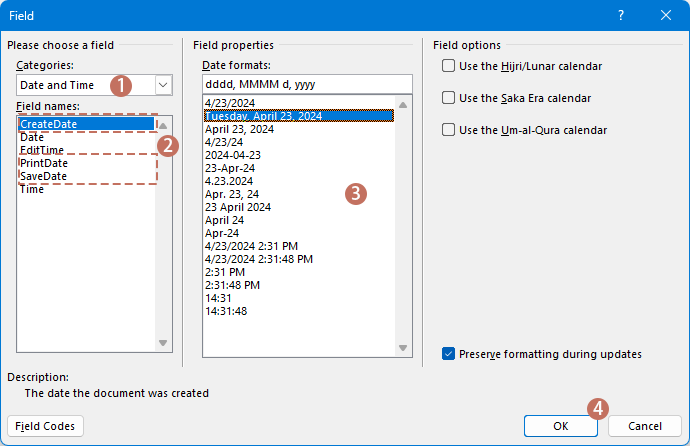Click the Help question mark icon
The height and width of the screenshot is (446, 690).
tap(621, 16)
